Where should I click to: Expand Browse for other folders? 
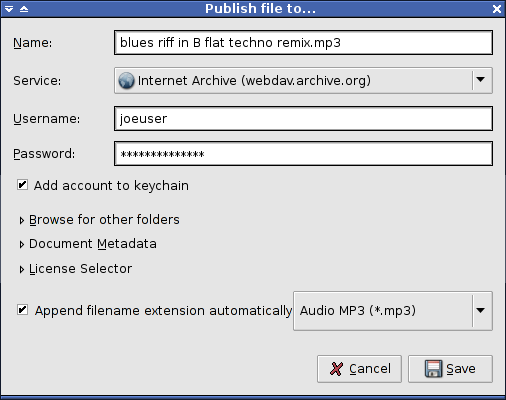coord(100,220)
